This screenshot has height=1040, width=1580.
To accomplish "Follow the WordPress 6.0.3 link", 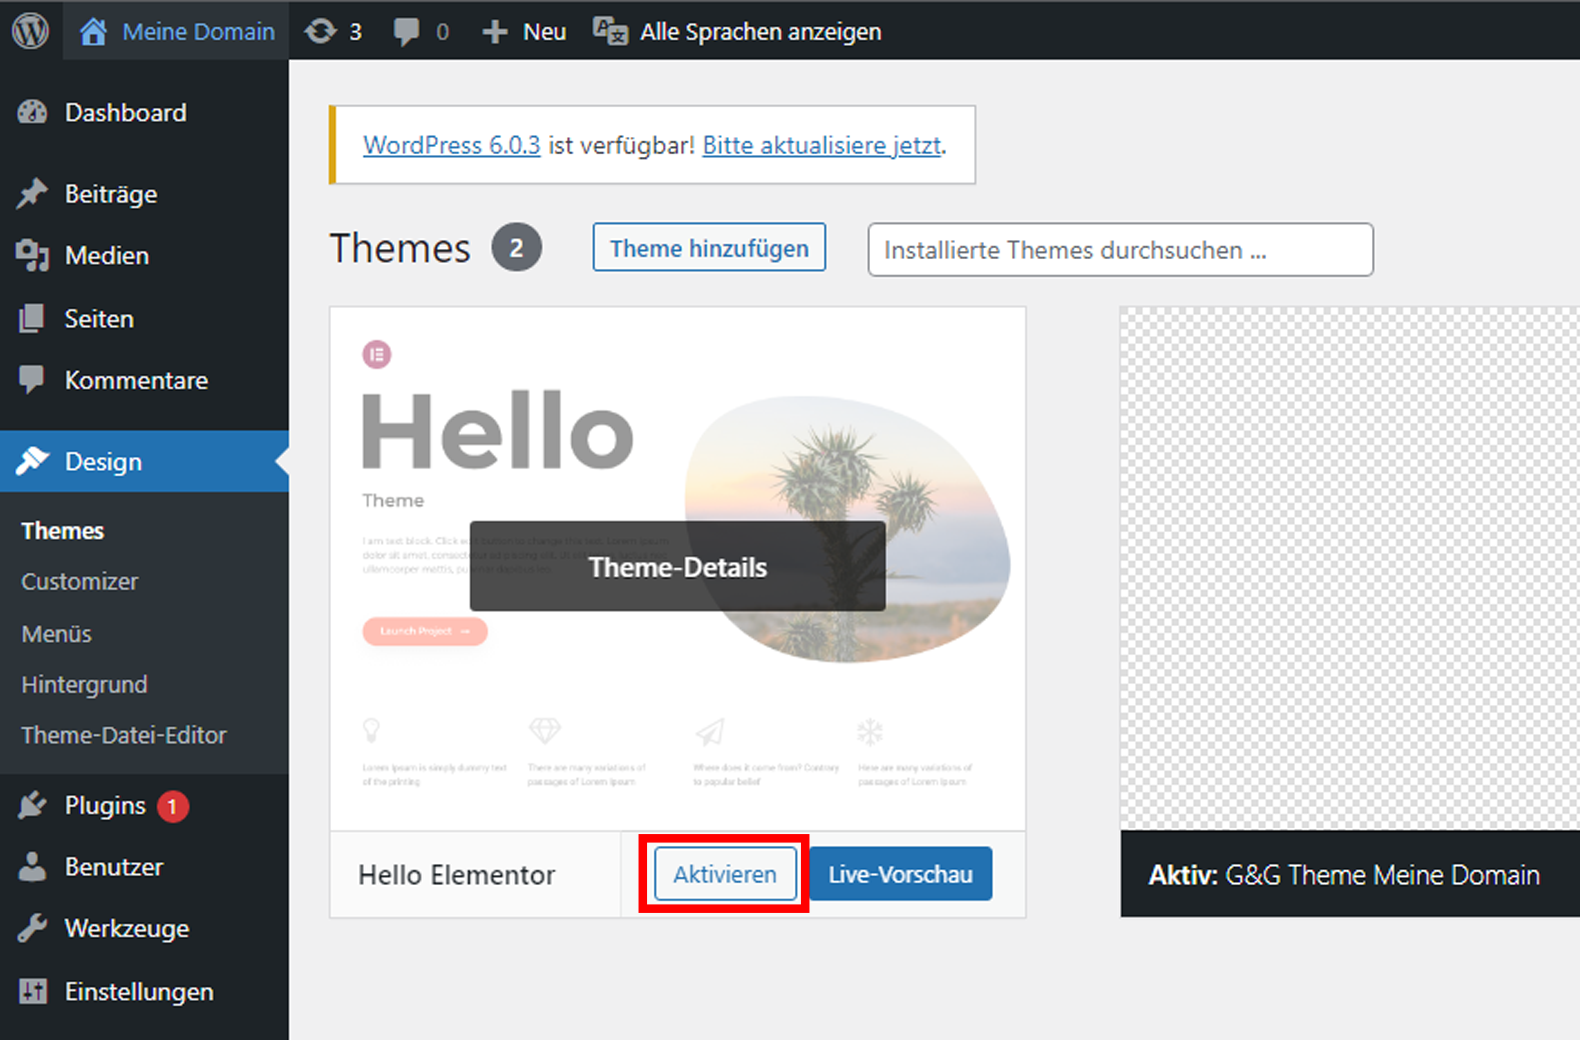I will click(x=451, y=145).
